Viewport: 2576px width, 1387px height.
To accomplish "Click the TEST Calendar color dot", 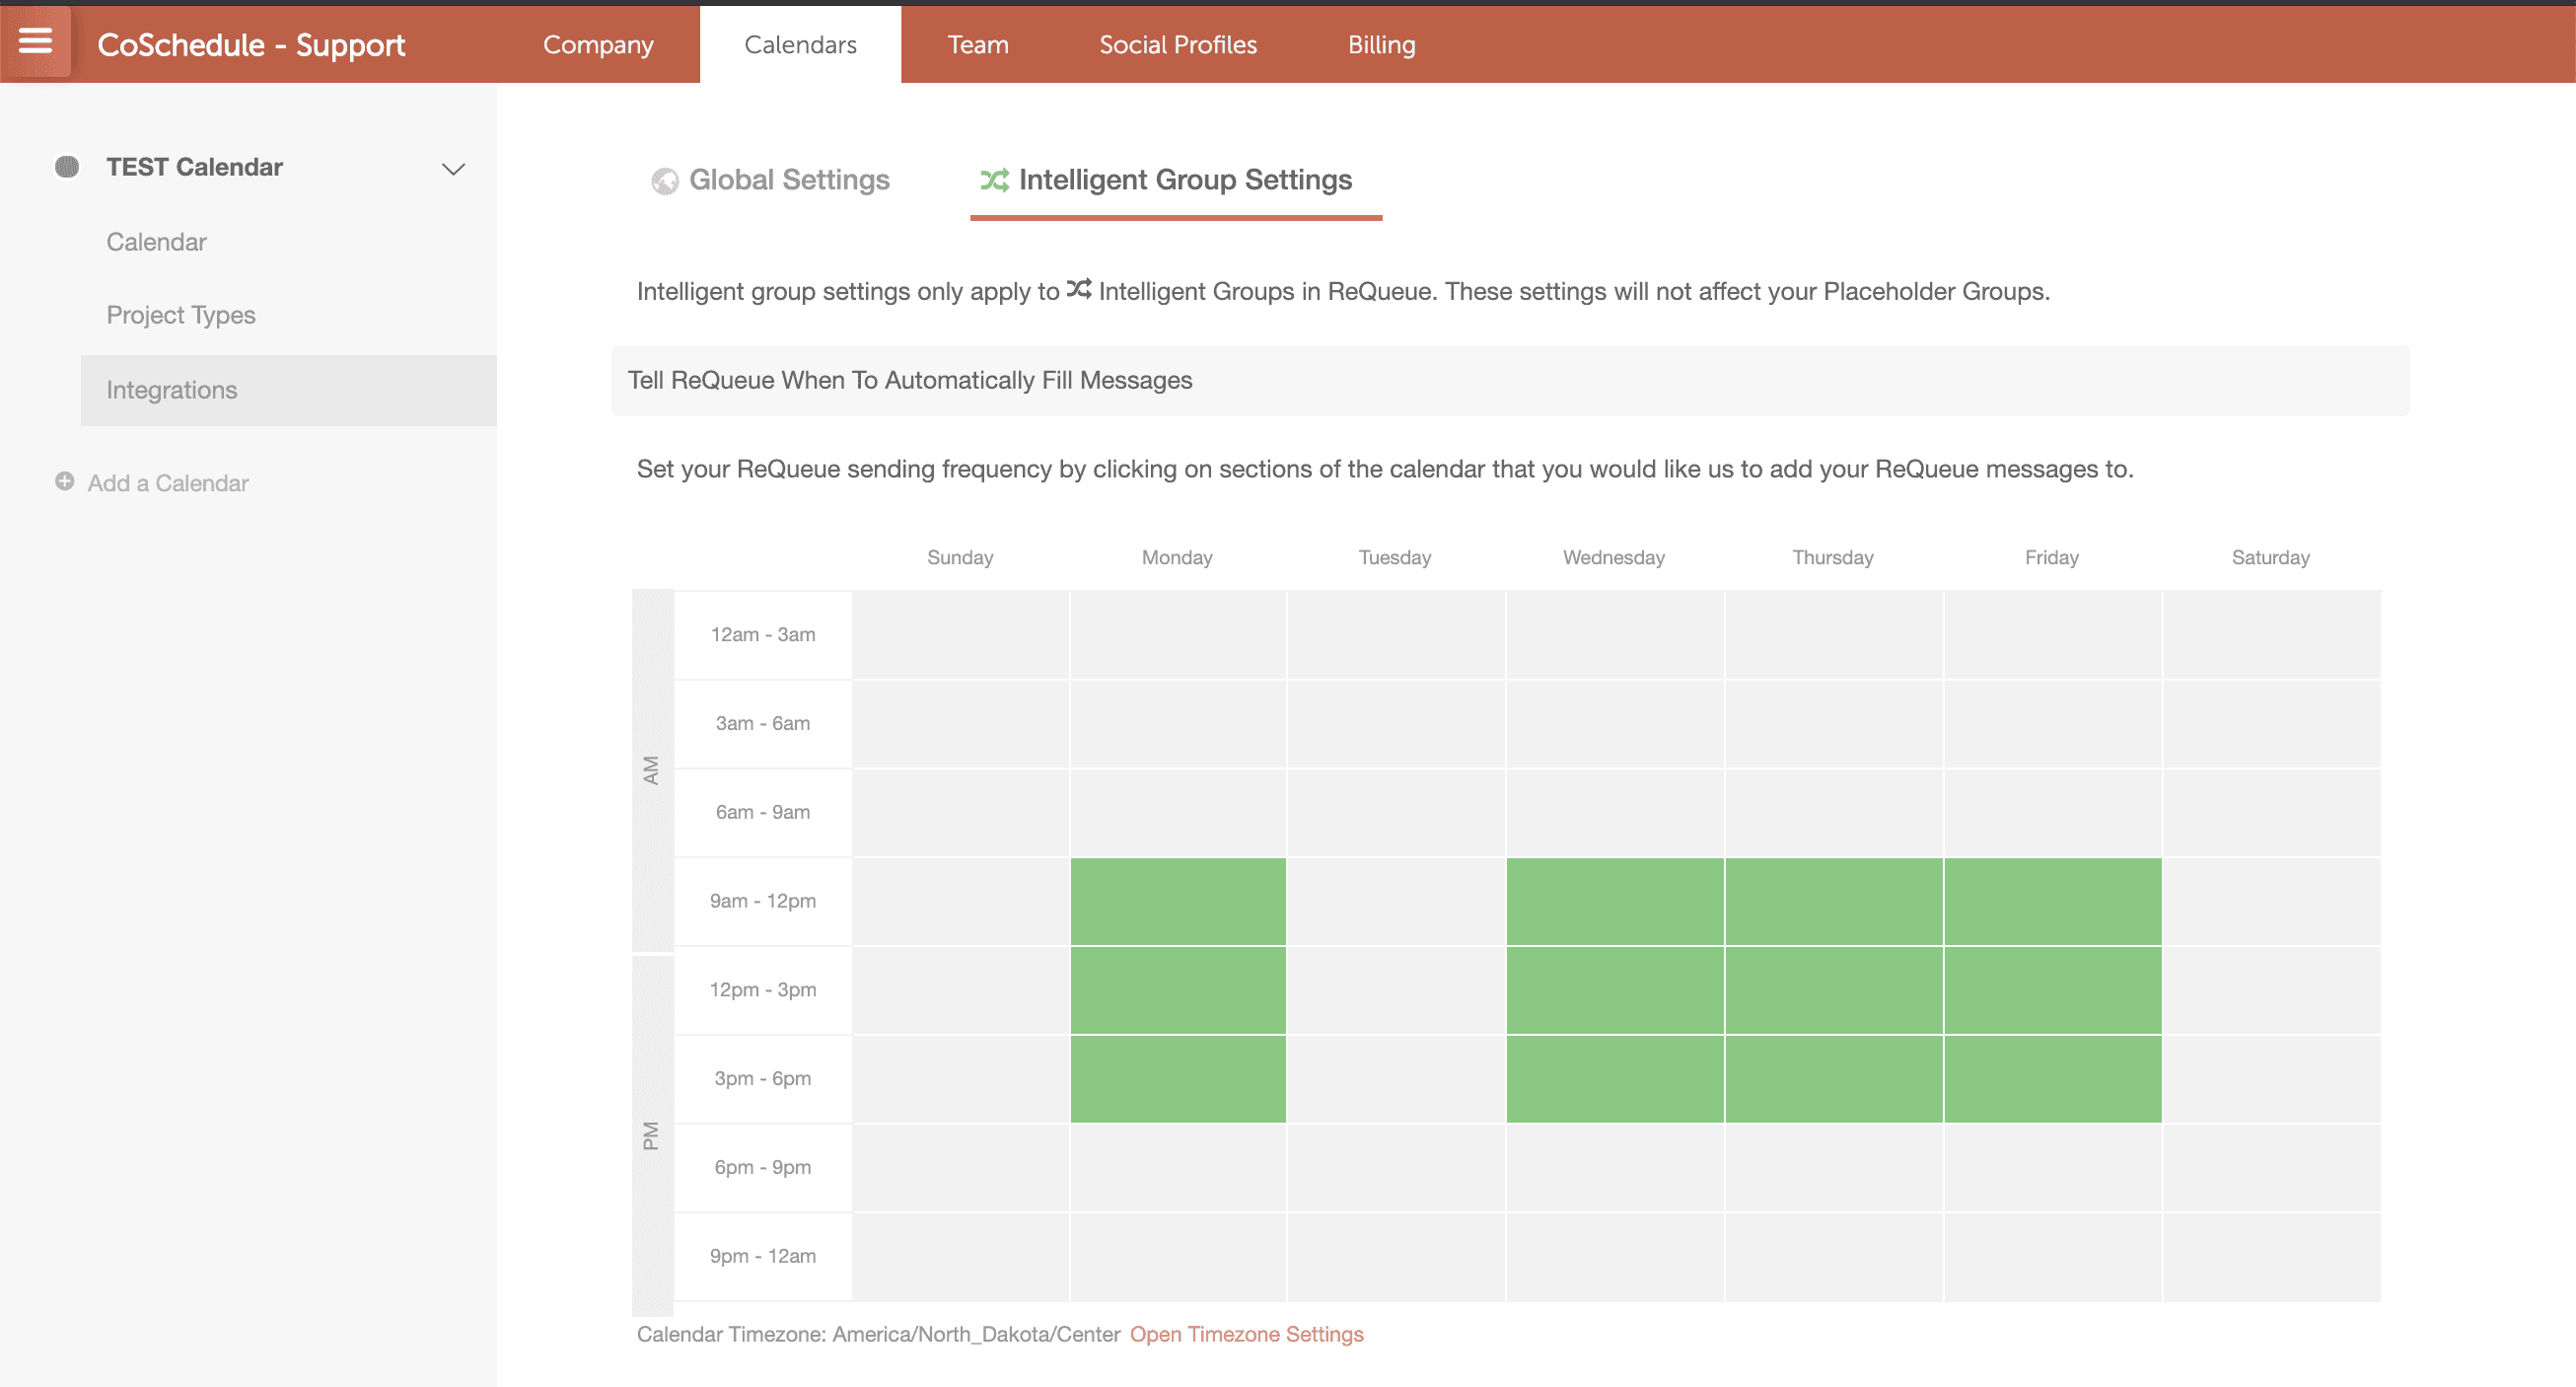I will coord(67,167).
